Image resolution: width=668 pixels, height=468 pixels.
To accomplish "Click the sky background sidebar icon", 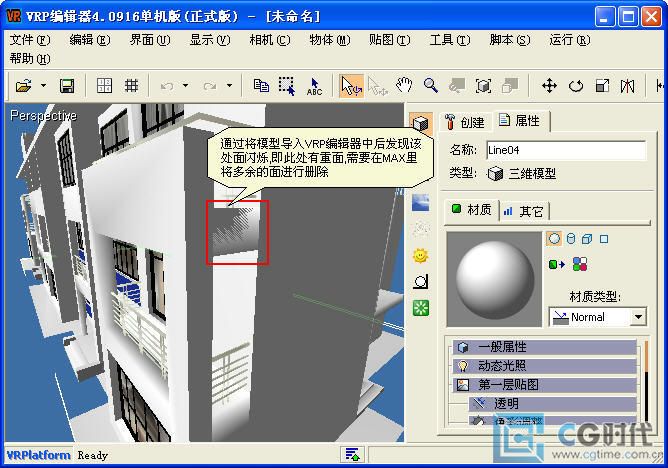I will click(420, 203).
